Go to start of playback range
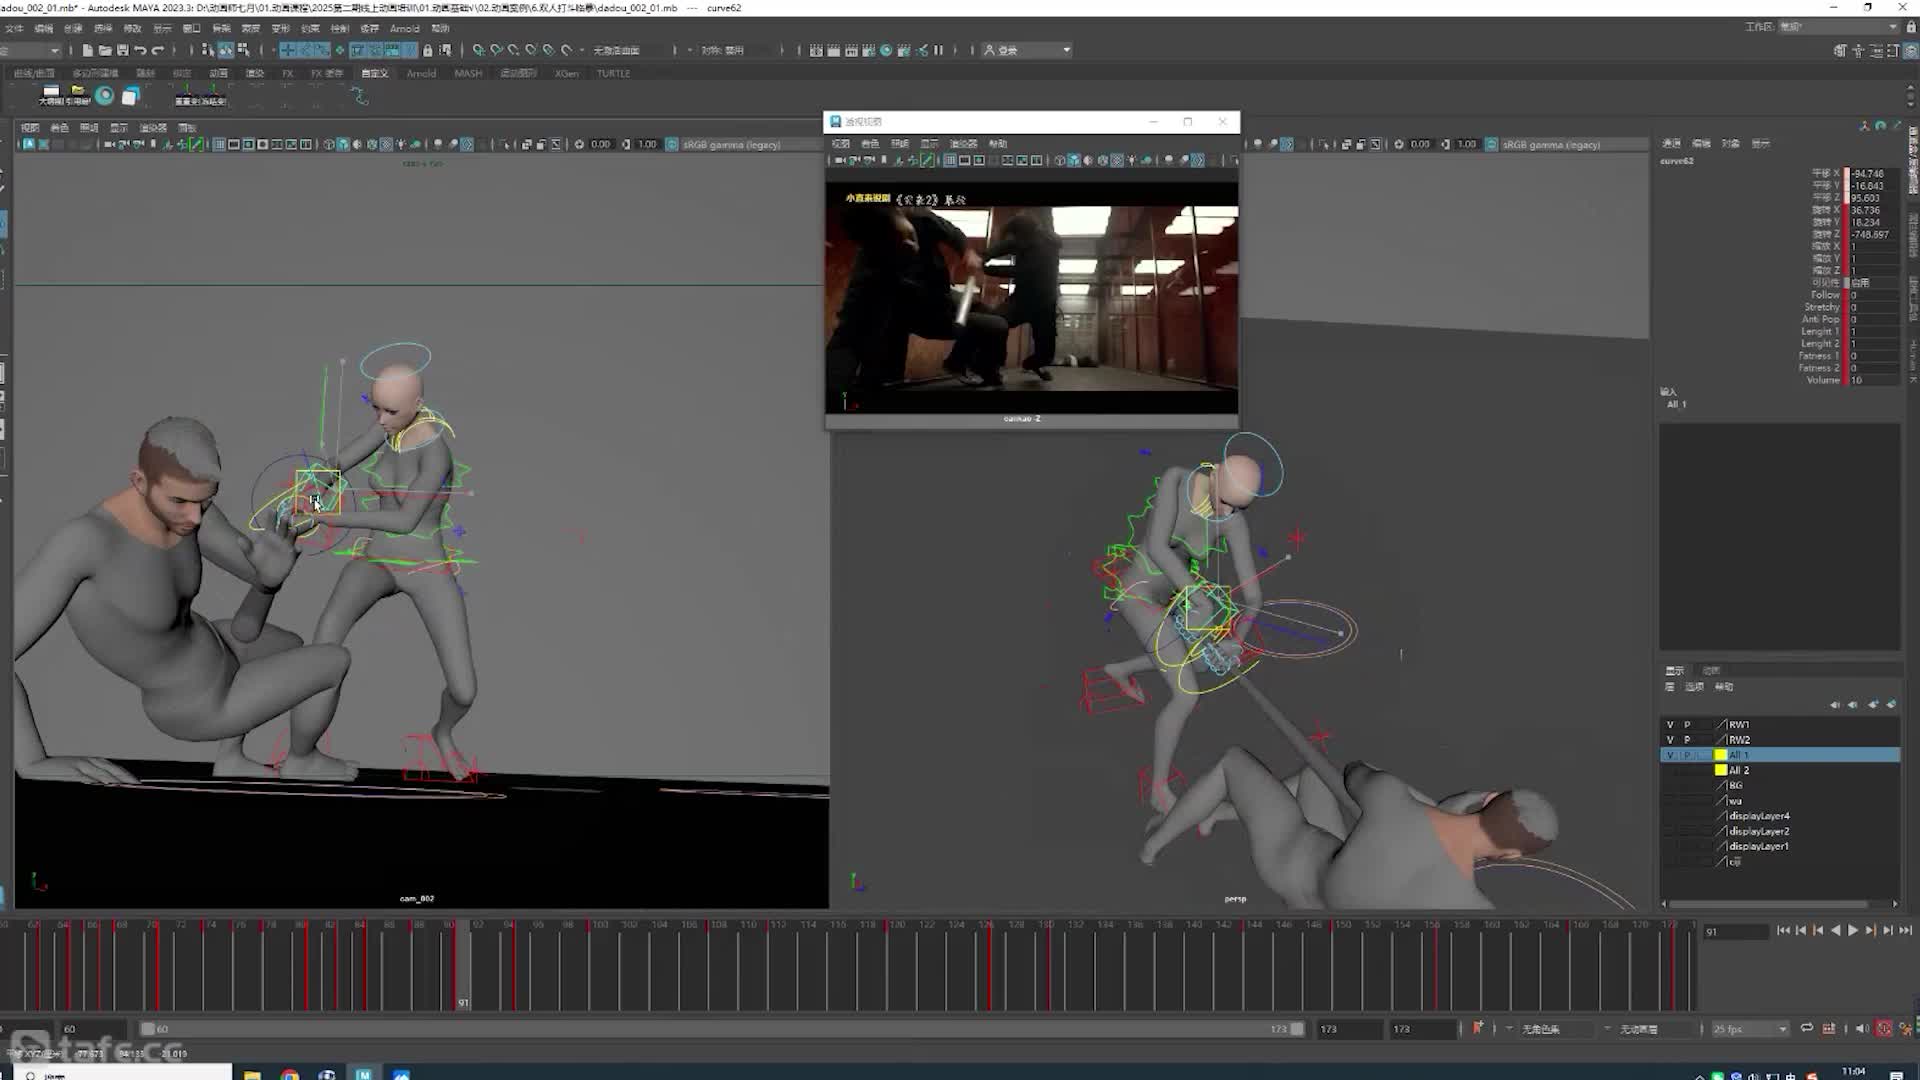Image resolution: width=1920 pixels, height=1080 pixels. point(1783,931)
